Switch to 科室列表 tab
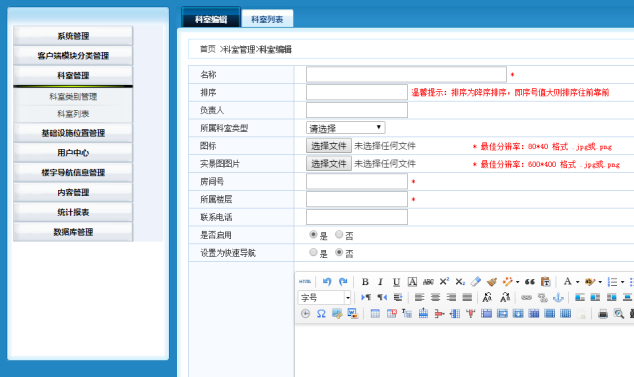Screen dimensions: 634x377 (x=267, y=19)
